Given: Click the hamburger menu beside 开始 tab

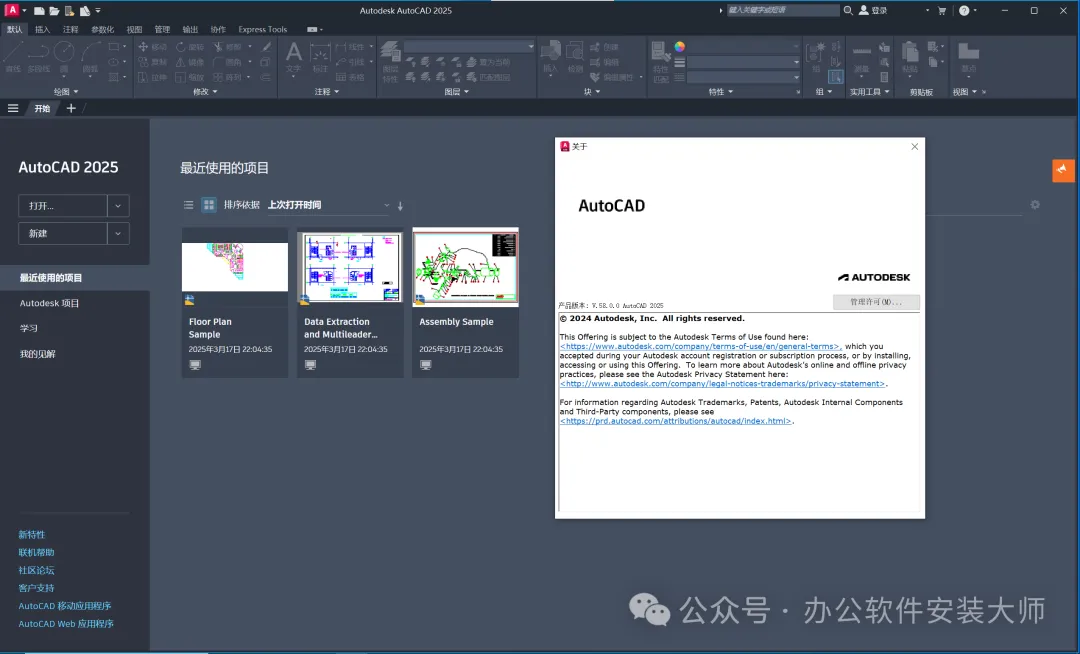Looking at the screenshot, I should coord(12,108).
